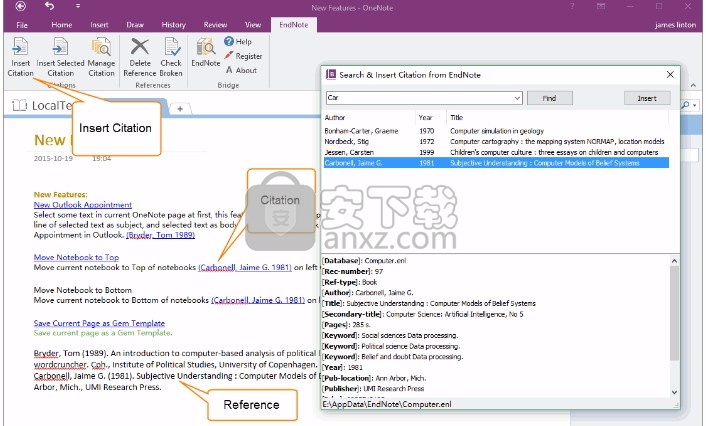Select the Nordbeck, Stig result row
Viewport: 706px width, 426px height.
click(x=496, y=141)
